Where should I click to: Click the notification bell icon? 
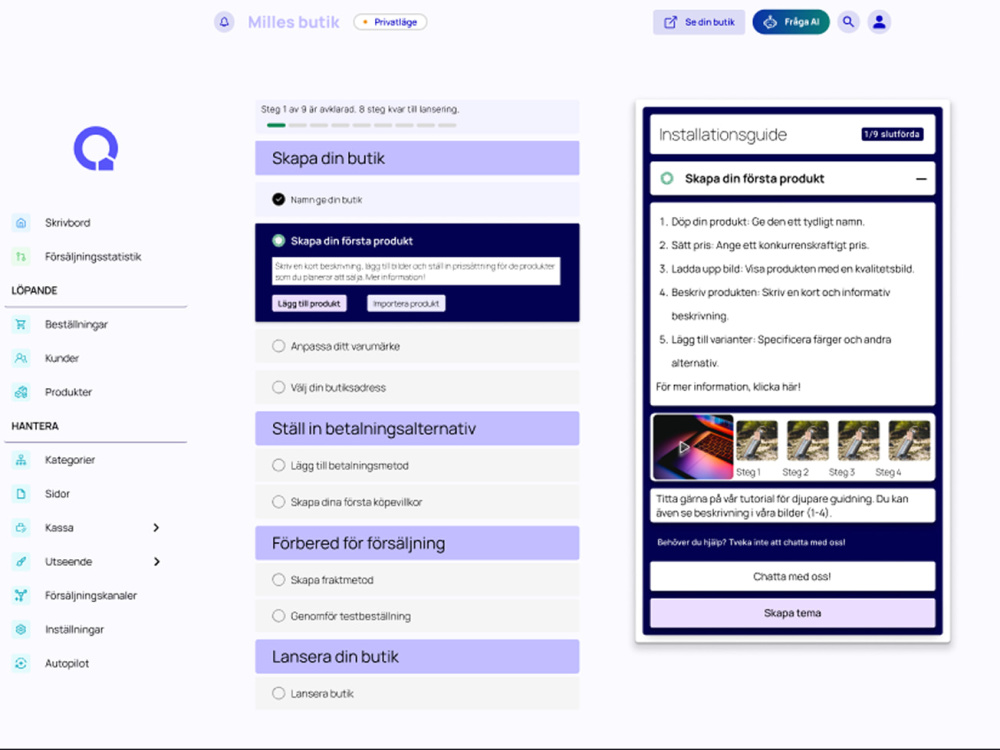[224, 22]
